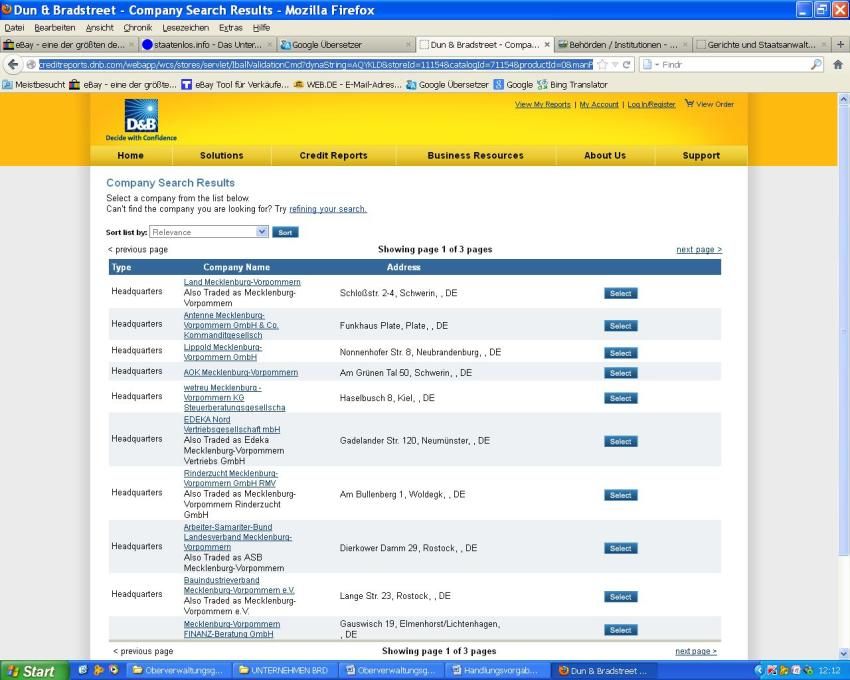Screen dimensions: 850x680
Task: Switch to the staatenlos.info tab
Action: tap(207, 44)
